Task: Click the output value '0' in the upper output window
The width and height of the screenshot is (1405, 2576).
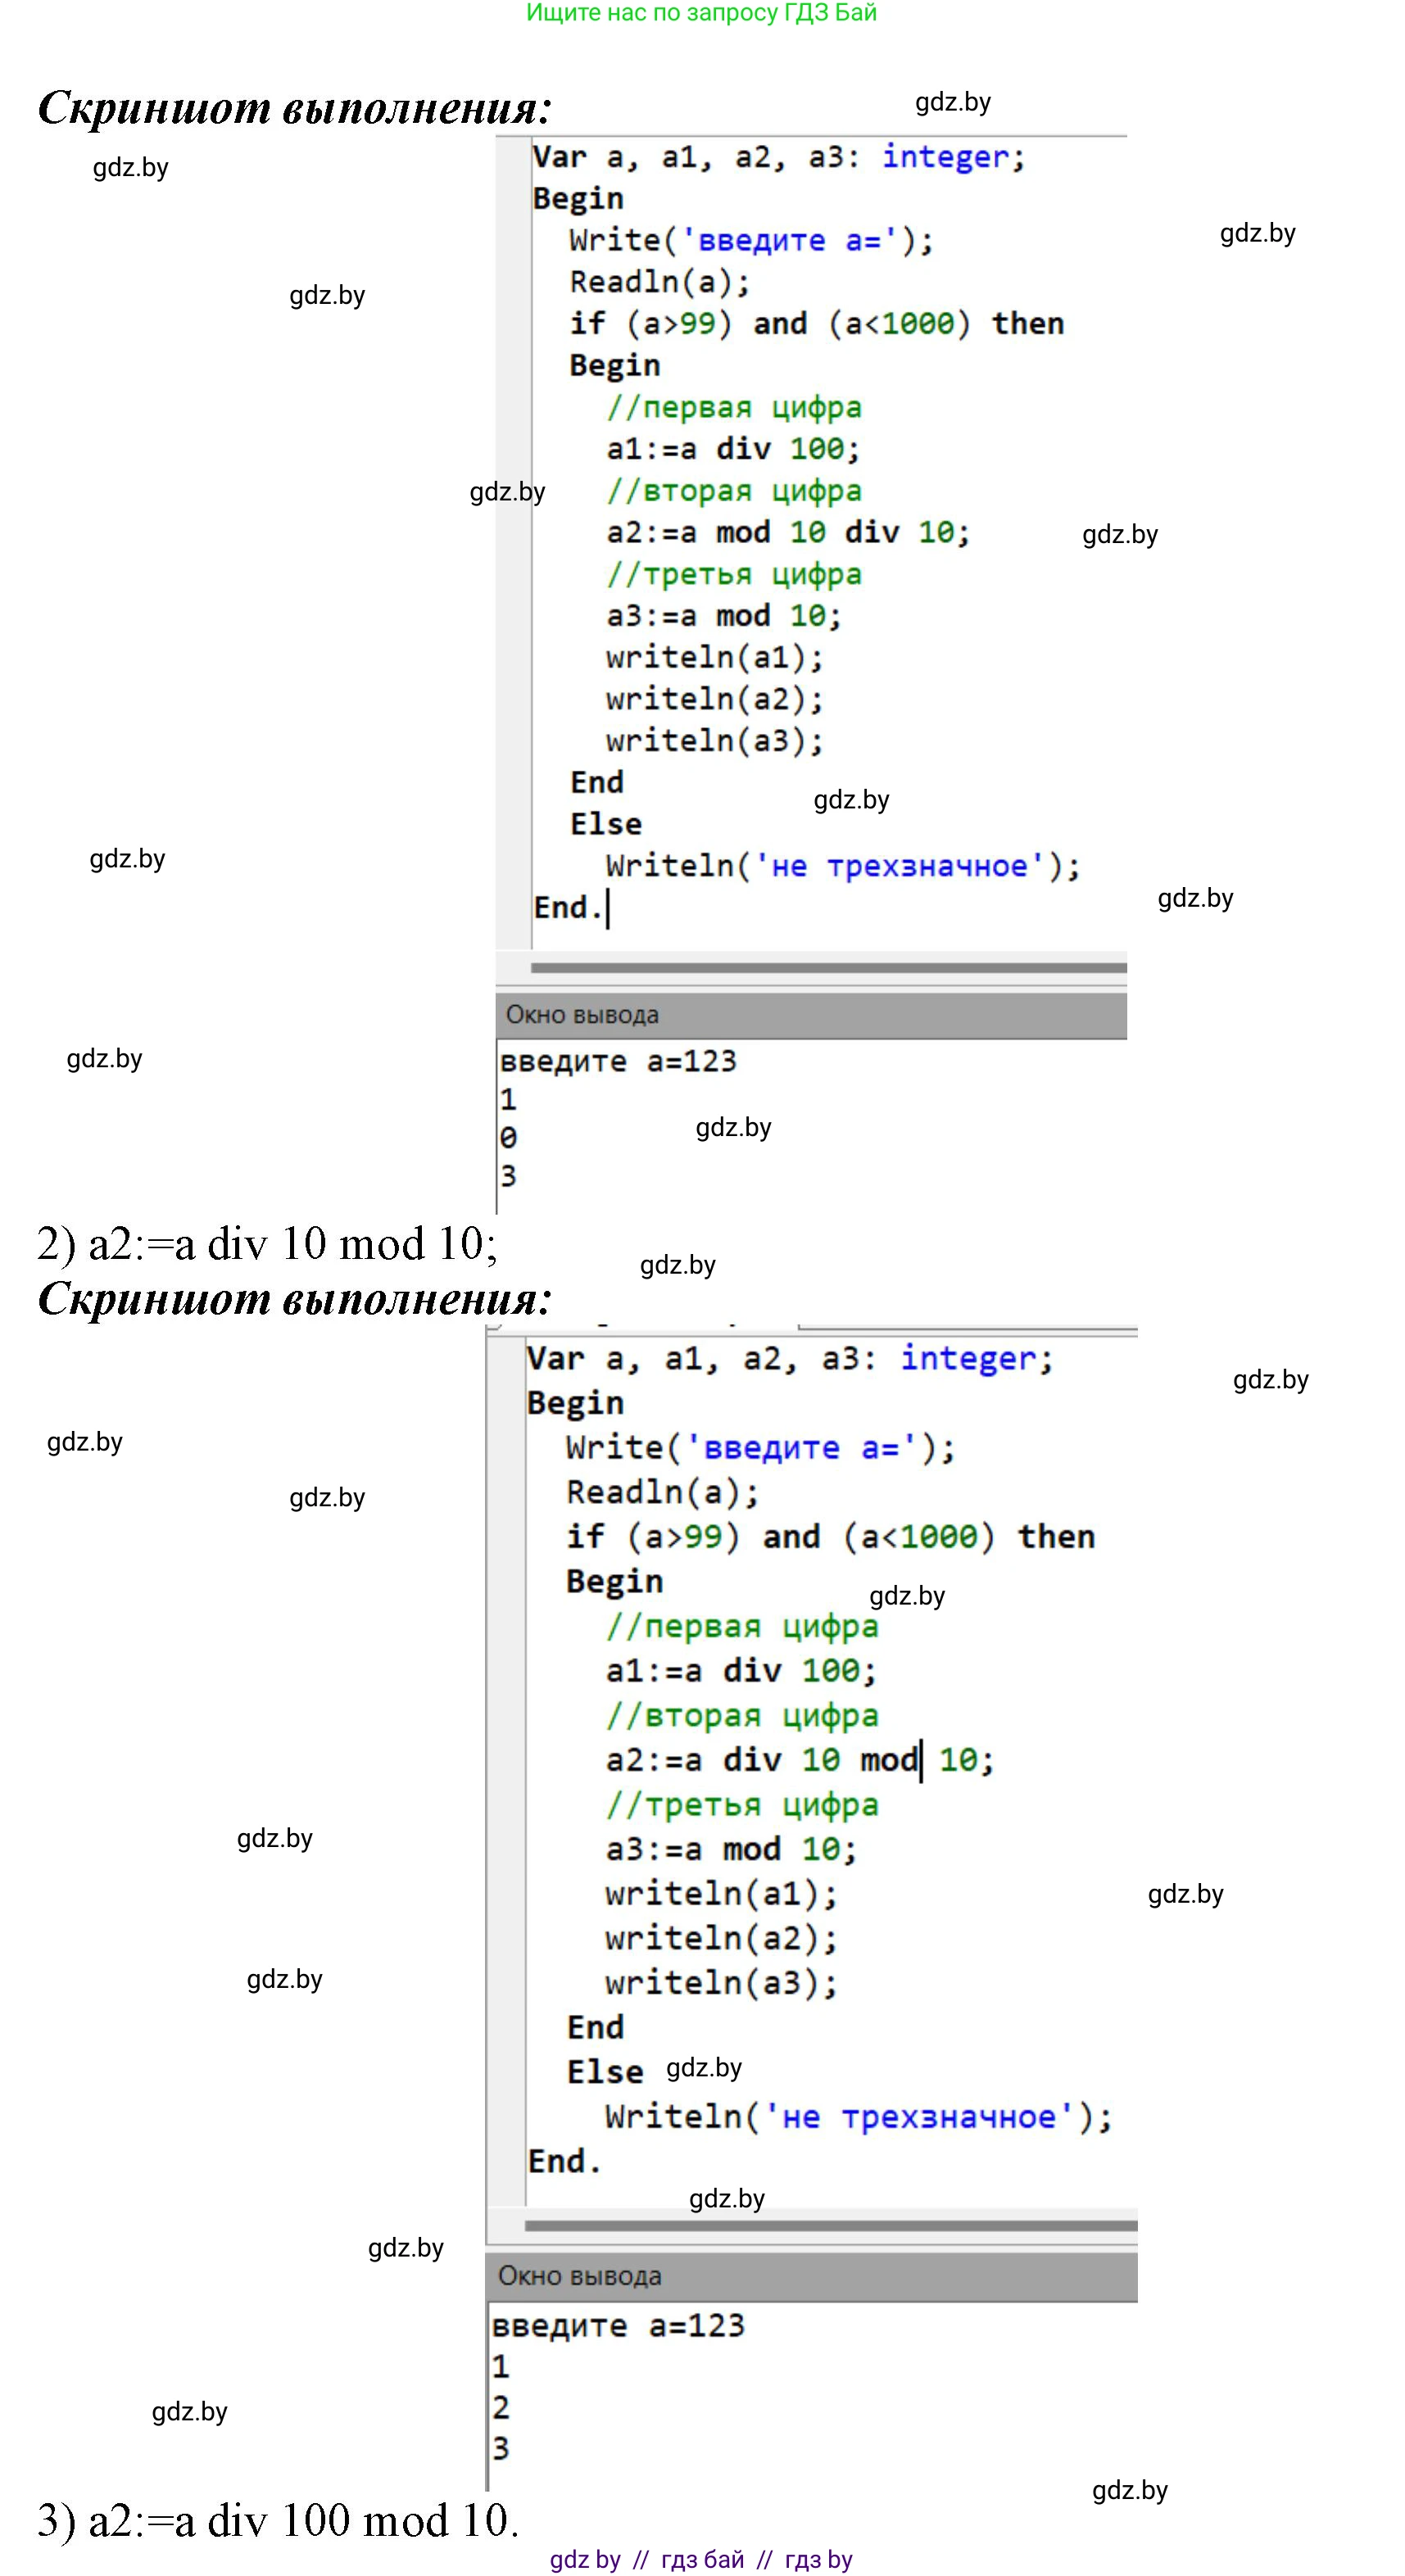Action: tap(508, 1138)
